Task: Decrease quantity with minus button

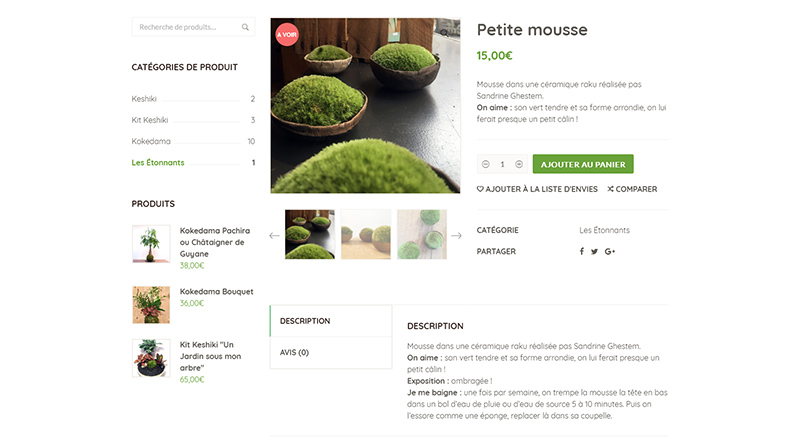Action: point(486,164)
